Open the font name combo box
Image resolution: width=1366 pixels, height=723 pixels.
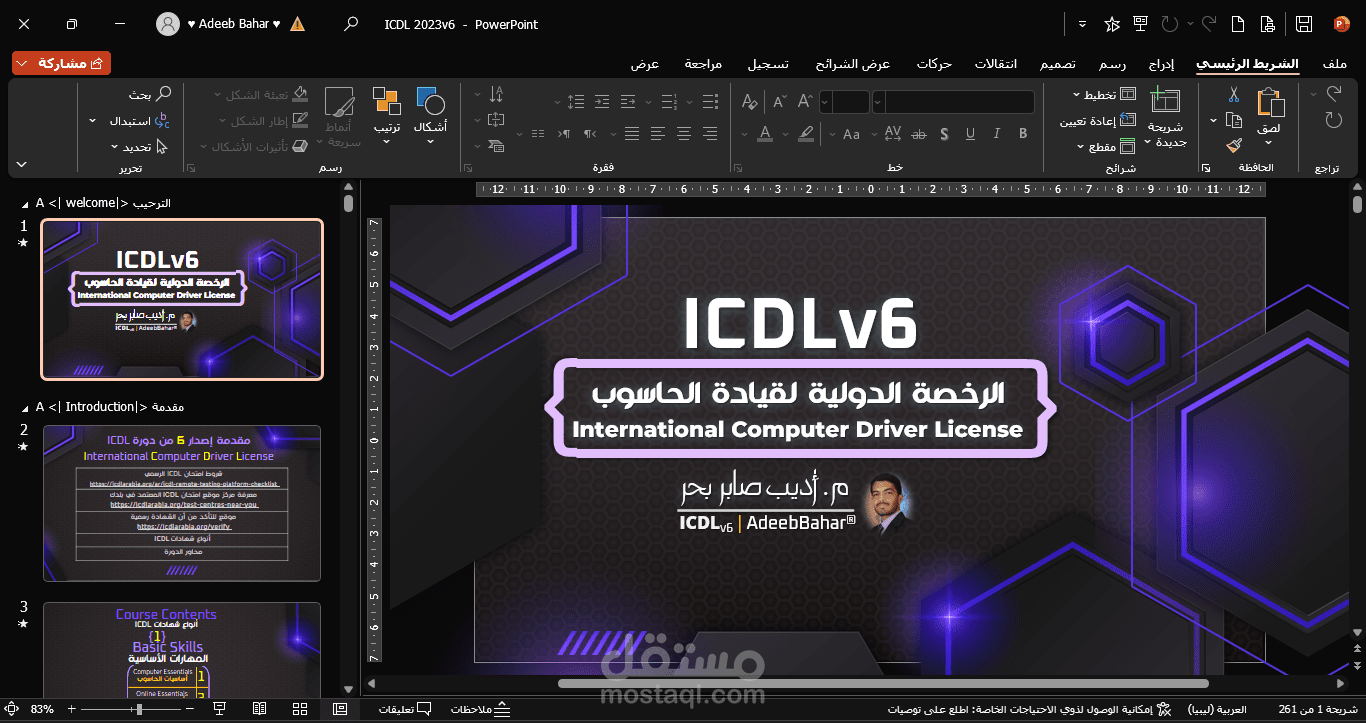point(954,102)
